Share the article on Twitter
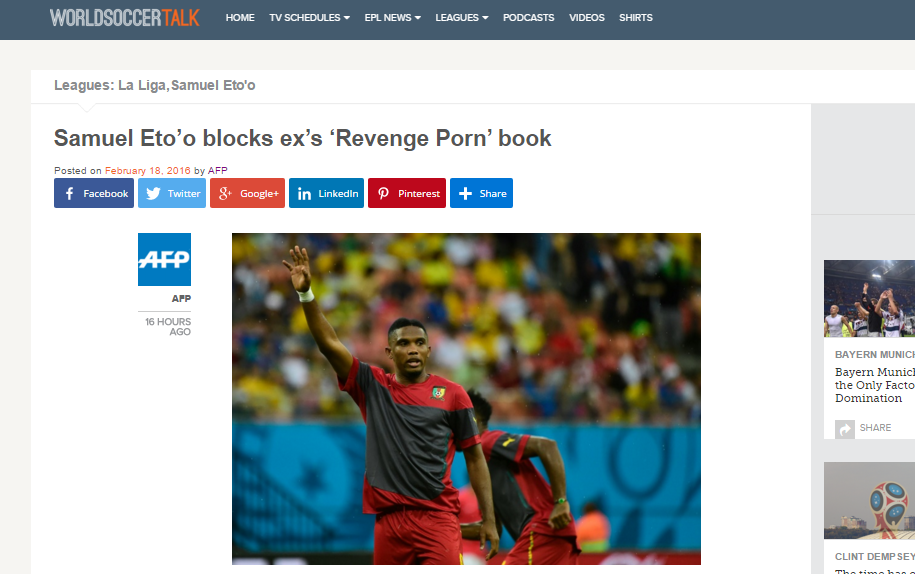Viewport: 915px width, 574px height. (172, 193)
